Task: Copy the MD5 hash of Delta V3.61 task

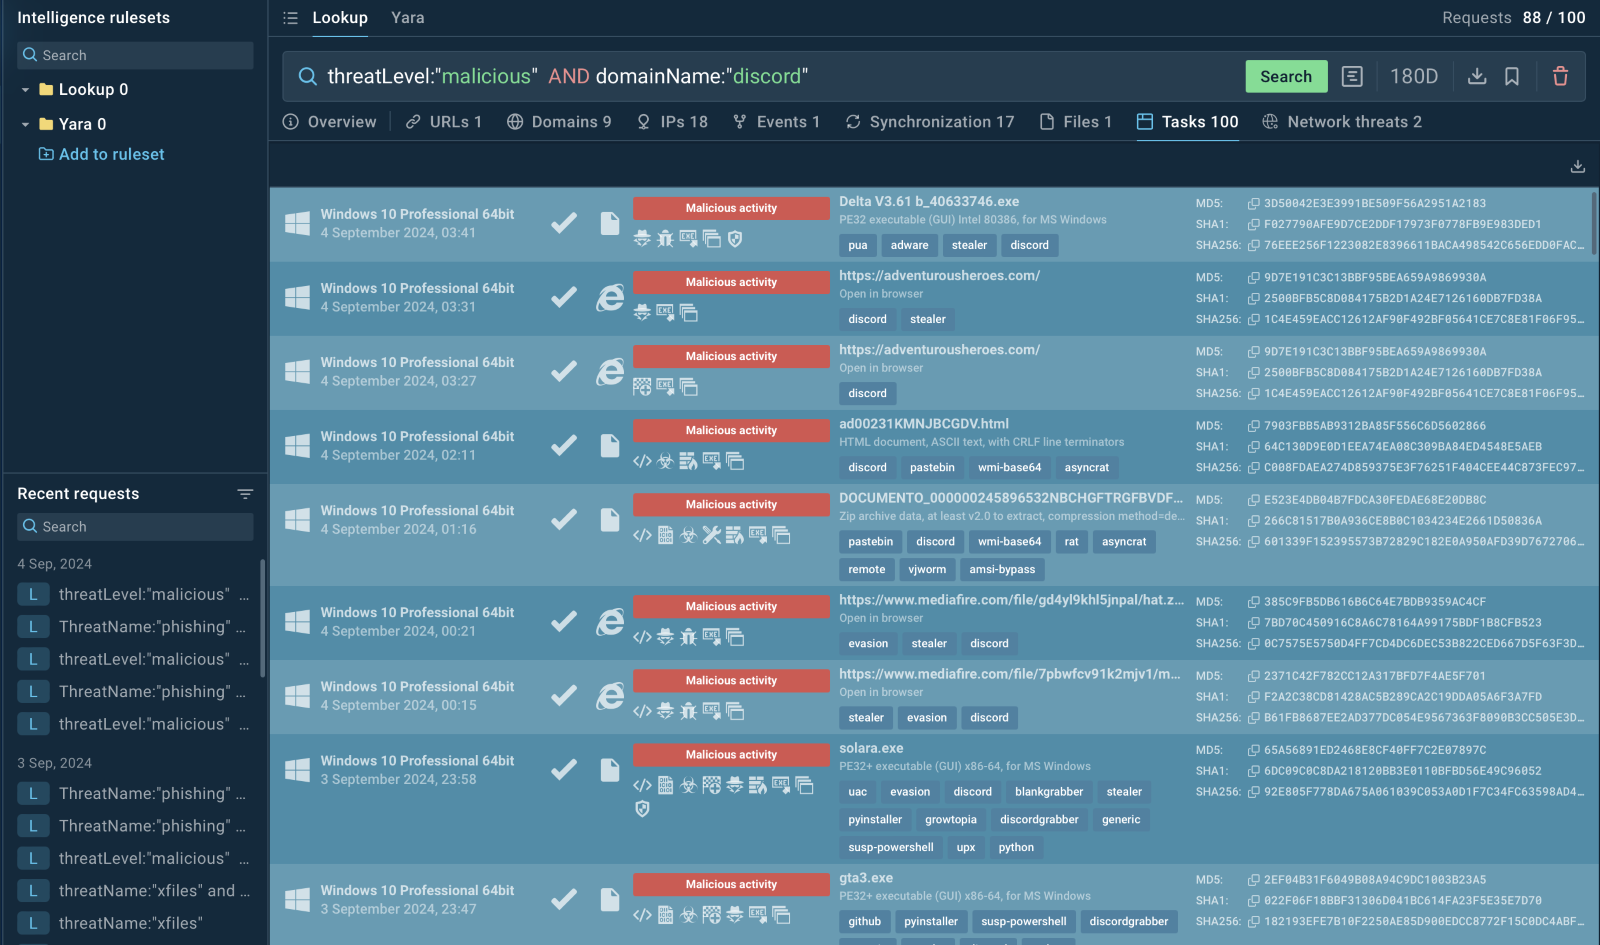Action: pos(1253,203)
